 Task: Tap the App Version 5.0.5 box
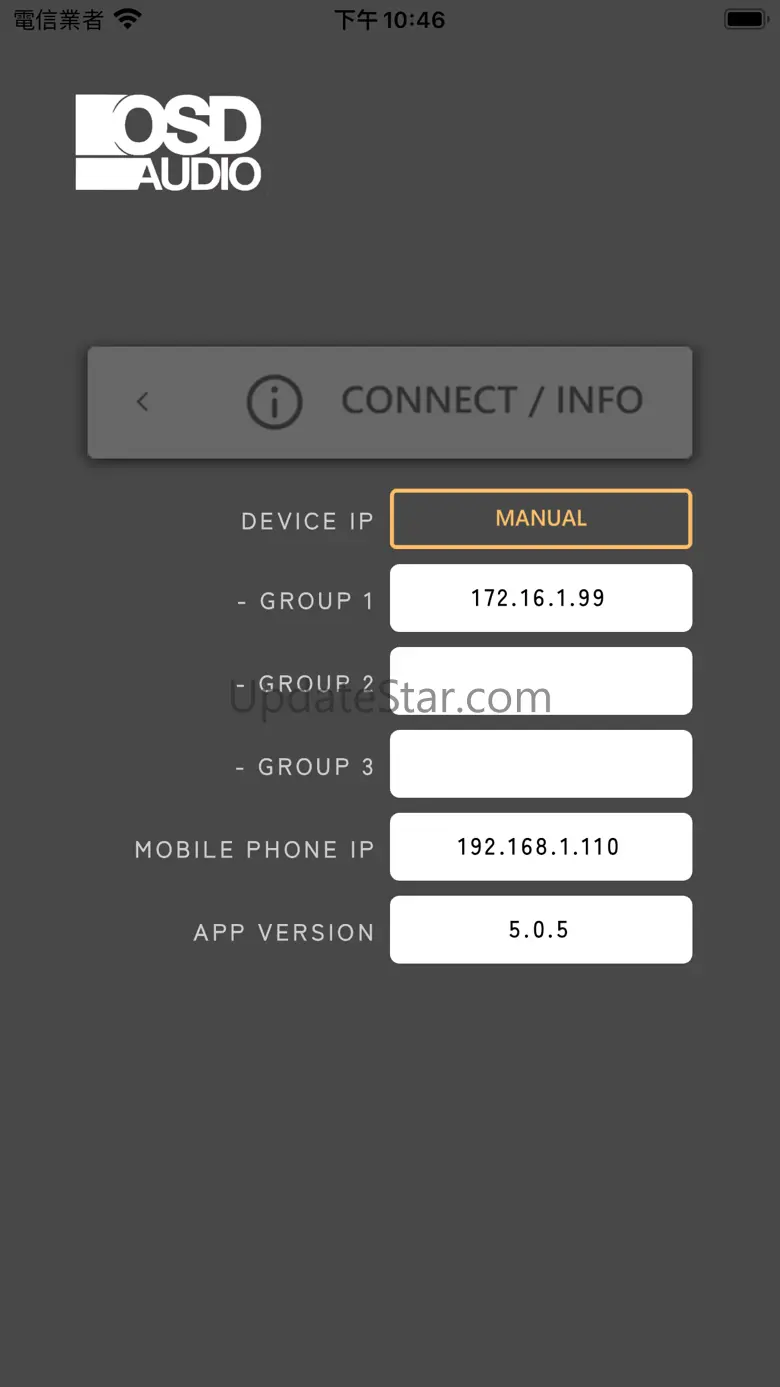coord(541,930)
